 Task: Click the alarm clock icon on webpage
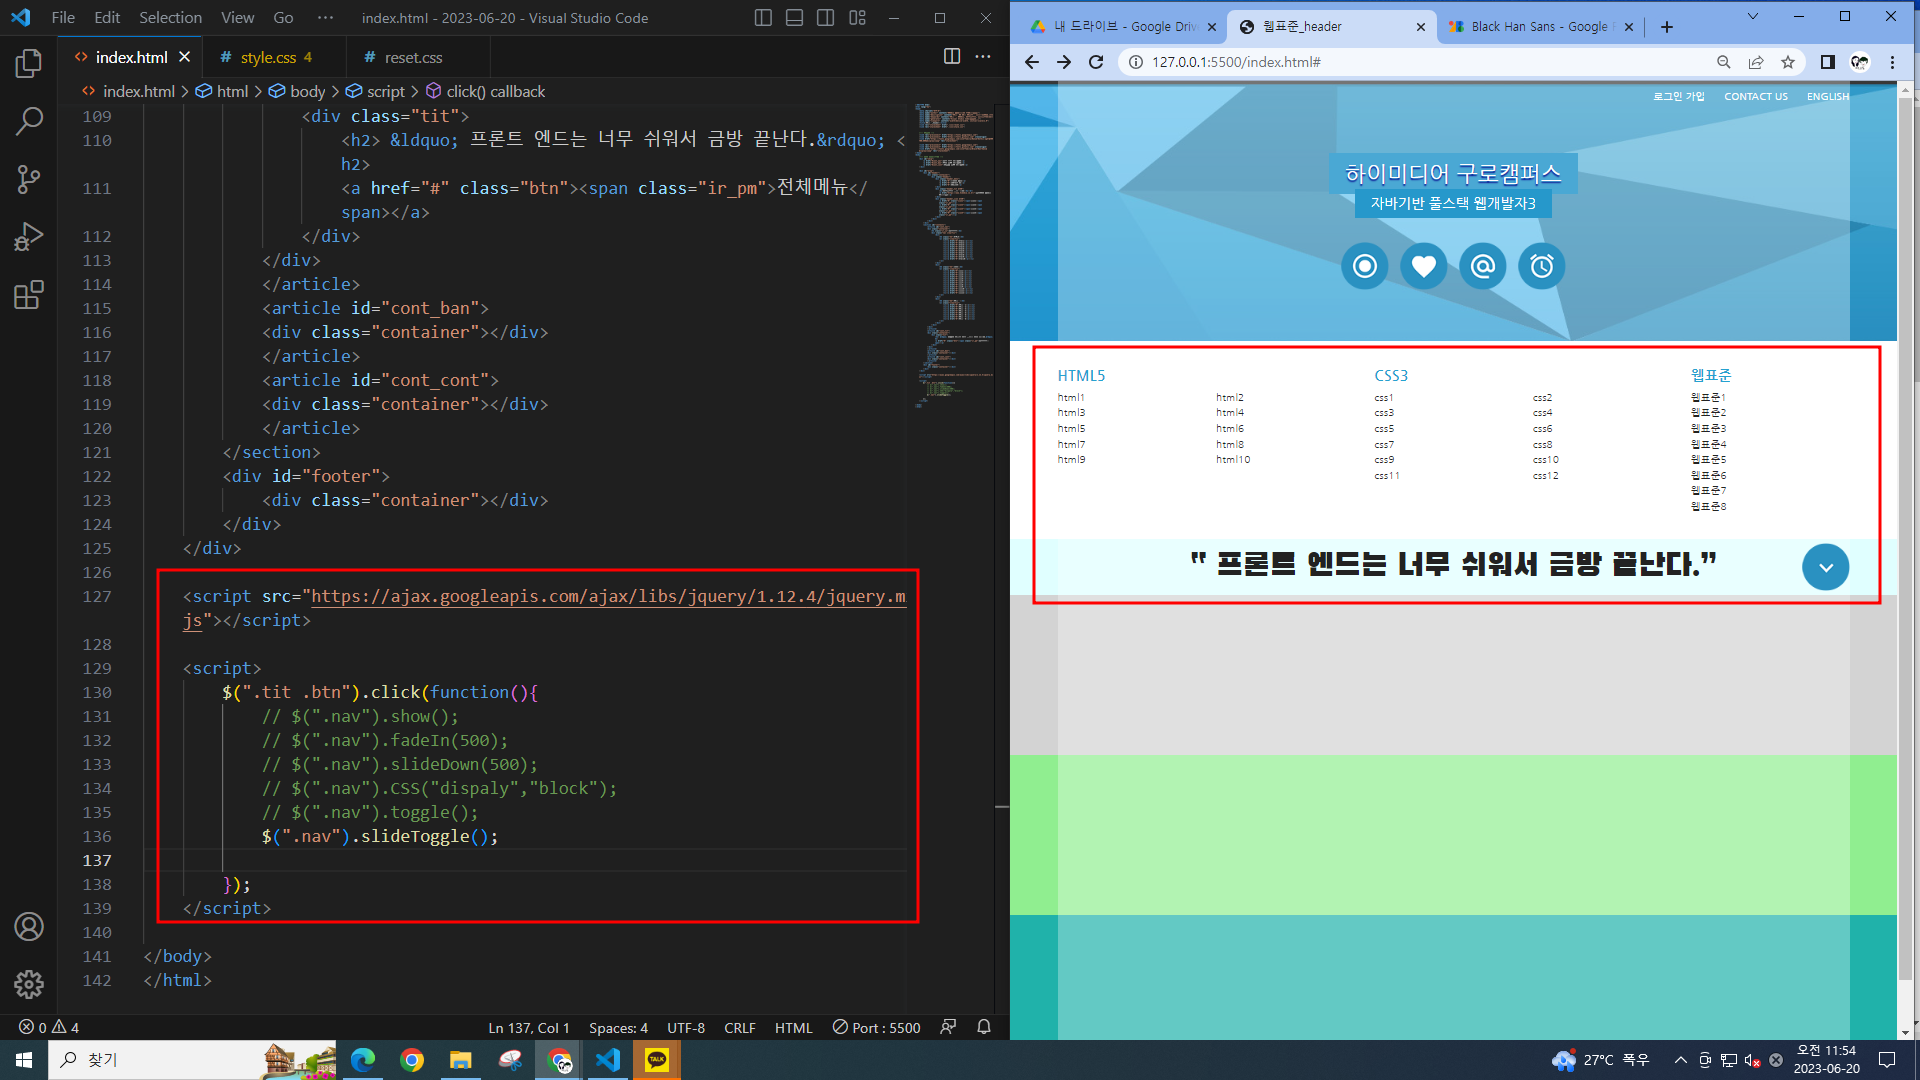point(1541,266)
